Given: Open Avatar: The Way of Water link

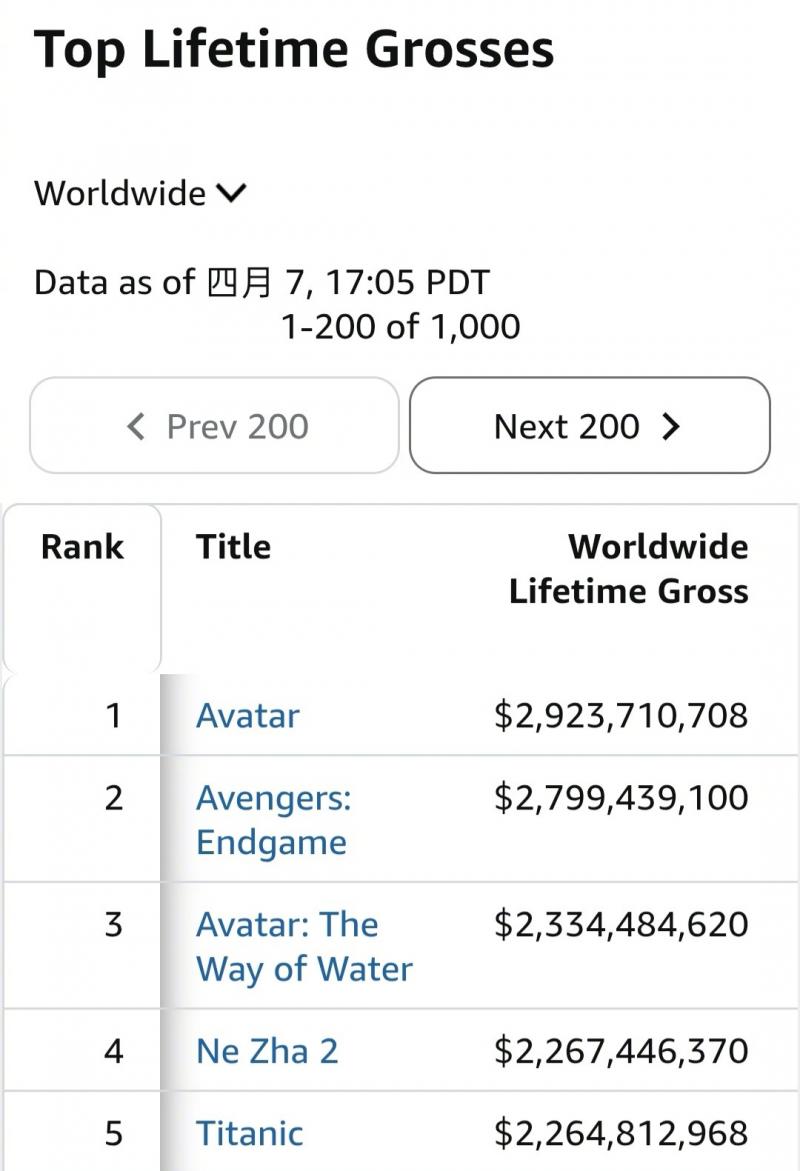Looking at the screenshot, I should point(303,946).
